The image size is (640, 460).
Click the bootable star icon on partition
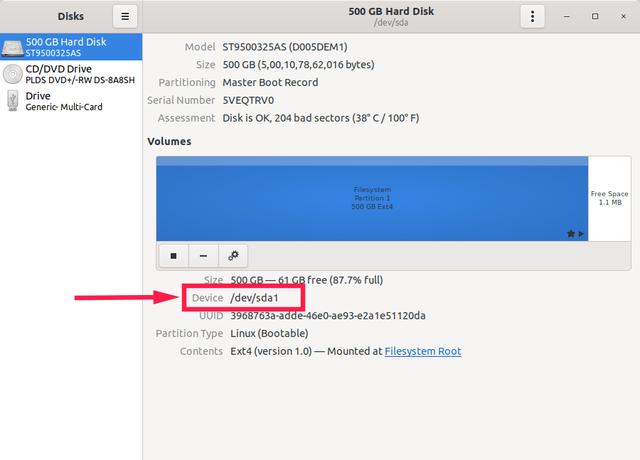[x=571, y=233]
